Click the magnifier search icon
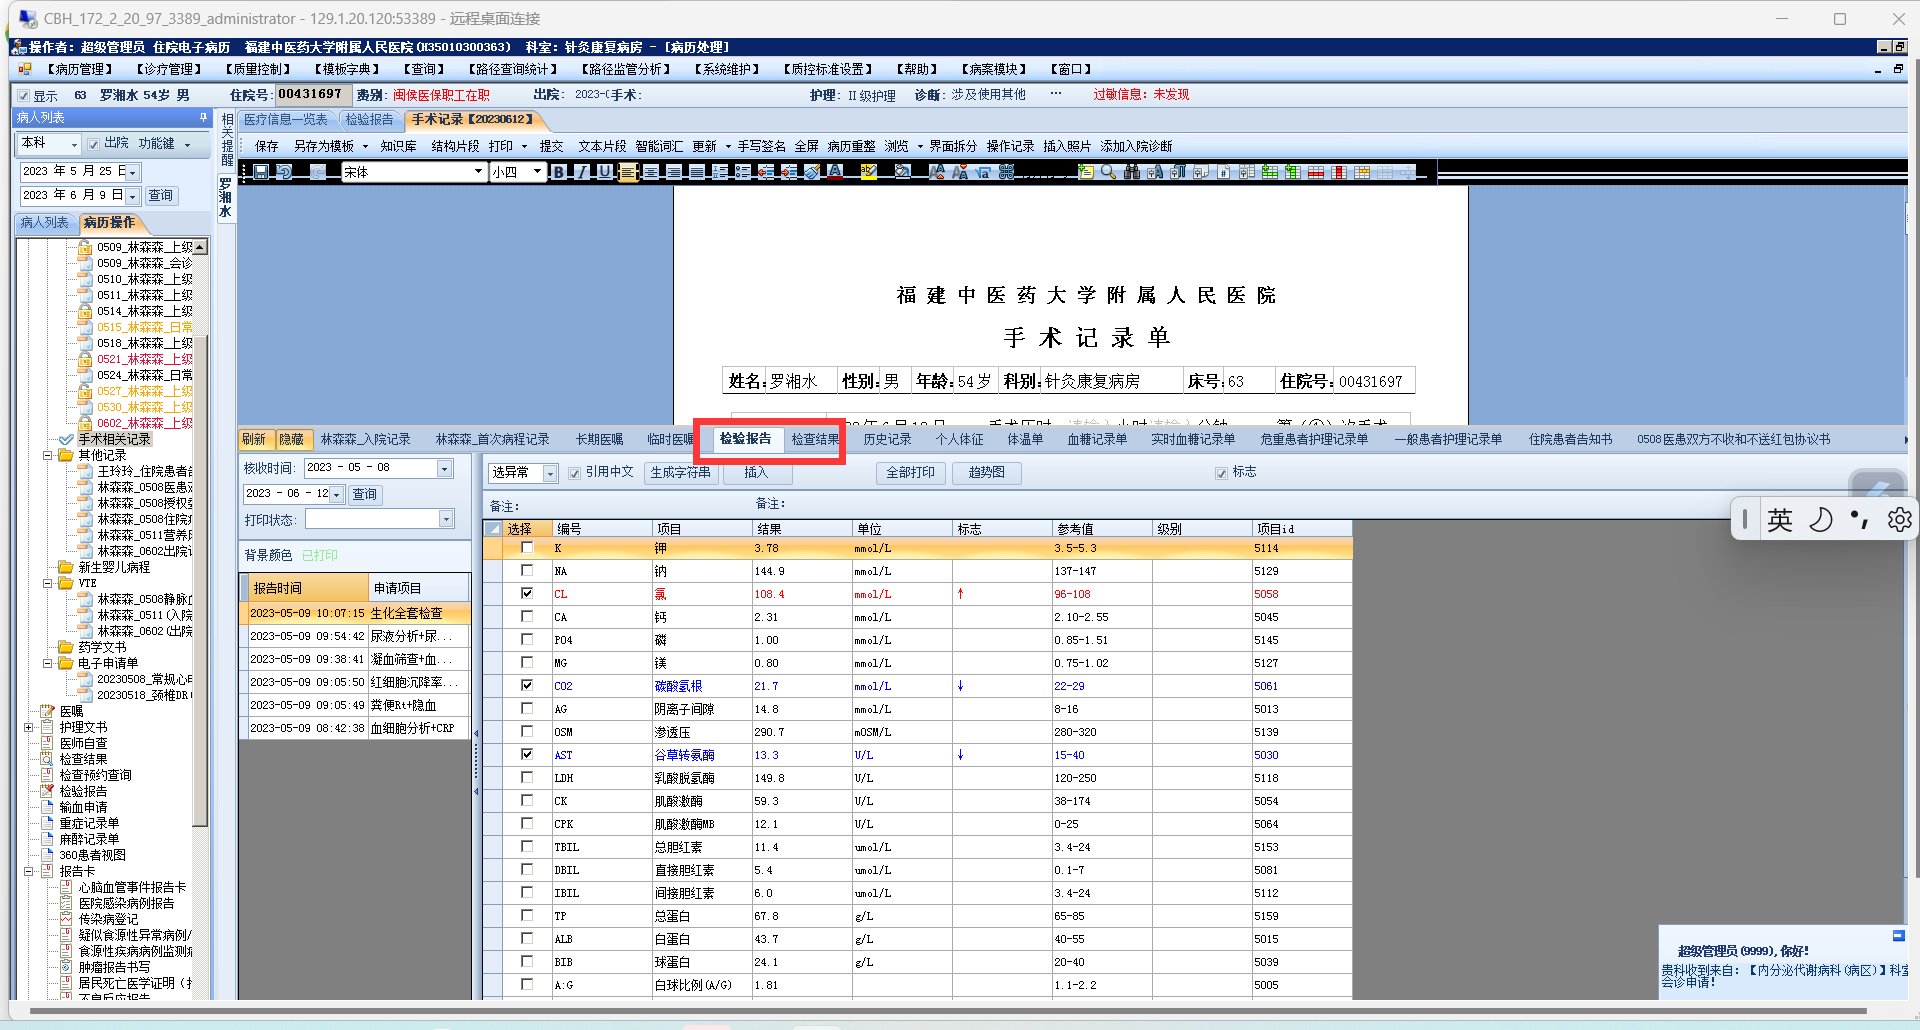Screen dimensions: 1920x1030 pos(1108,172)
